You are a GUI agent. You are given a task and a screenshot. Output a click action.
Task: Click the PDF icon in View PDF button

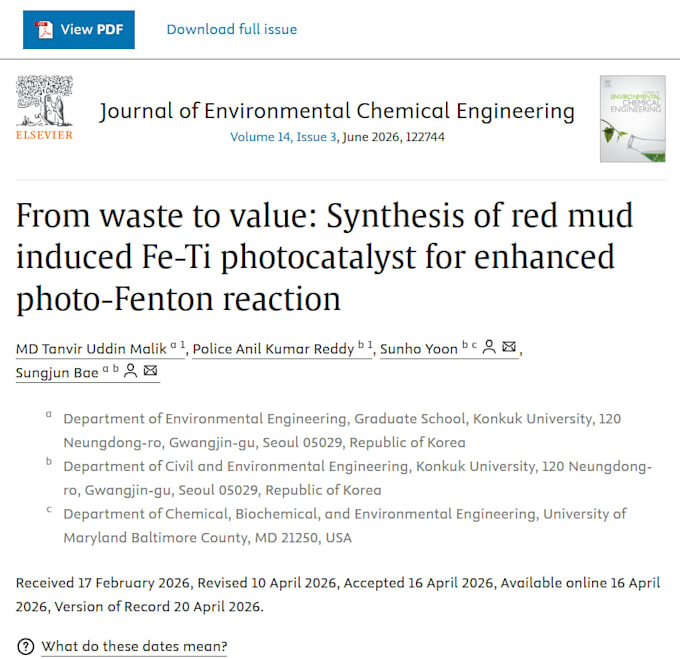44,29
